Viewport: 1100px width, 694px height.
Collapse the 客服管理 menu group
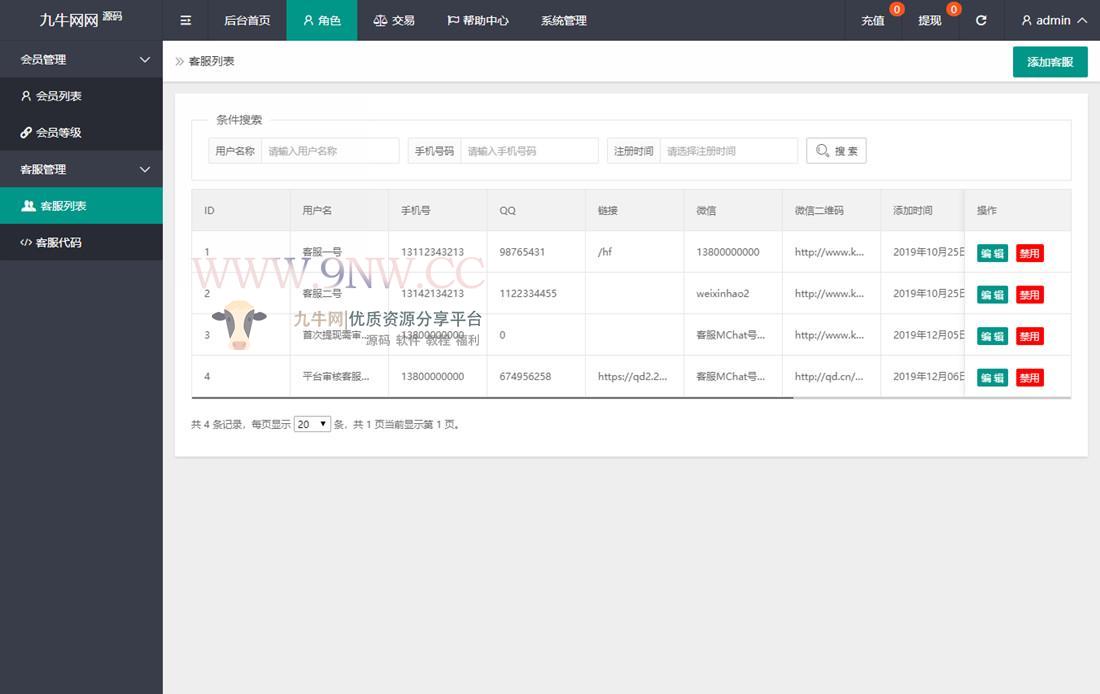81,169
